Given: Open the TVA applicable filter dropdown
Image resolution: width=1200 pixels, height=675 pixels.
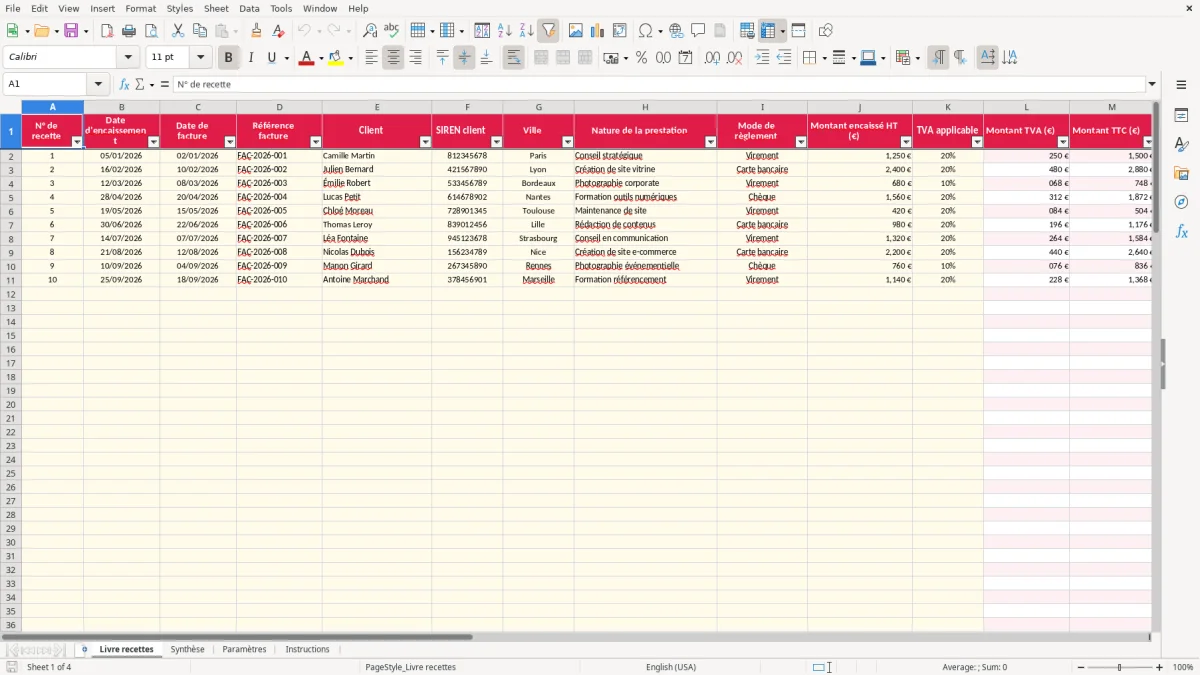Looking at the screenshot, I should [977, 142].
